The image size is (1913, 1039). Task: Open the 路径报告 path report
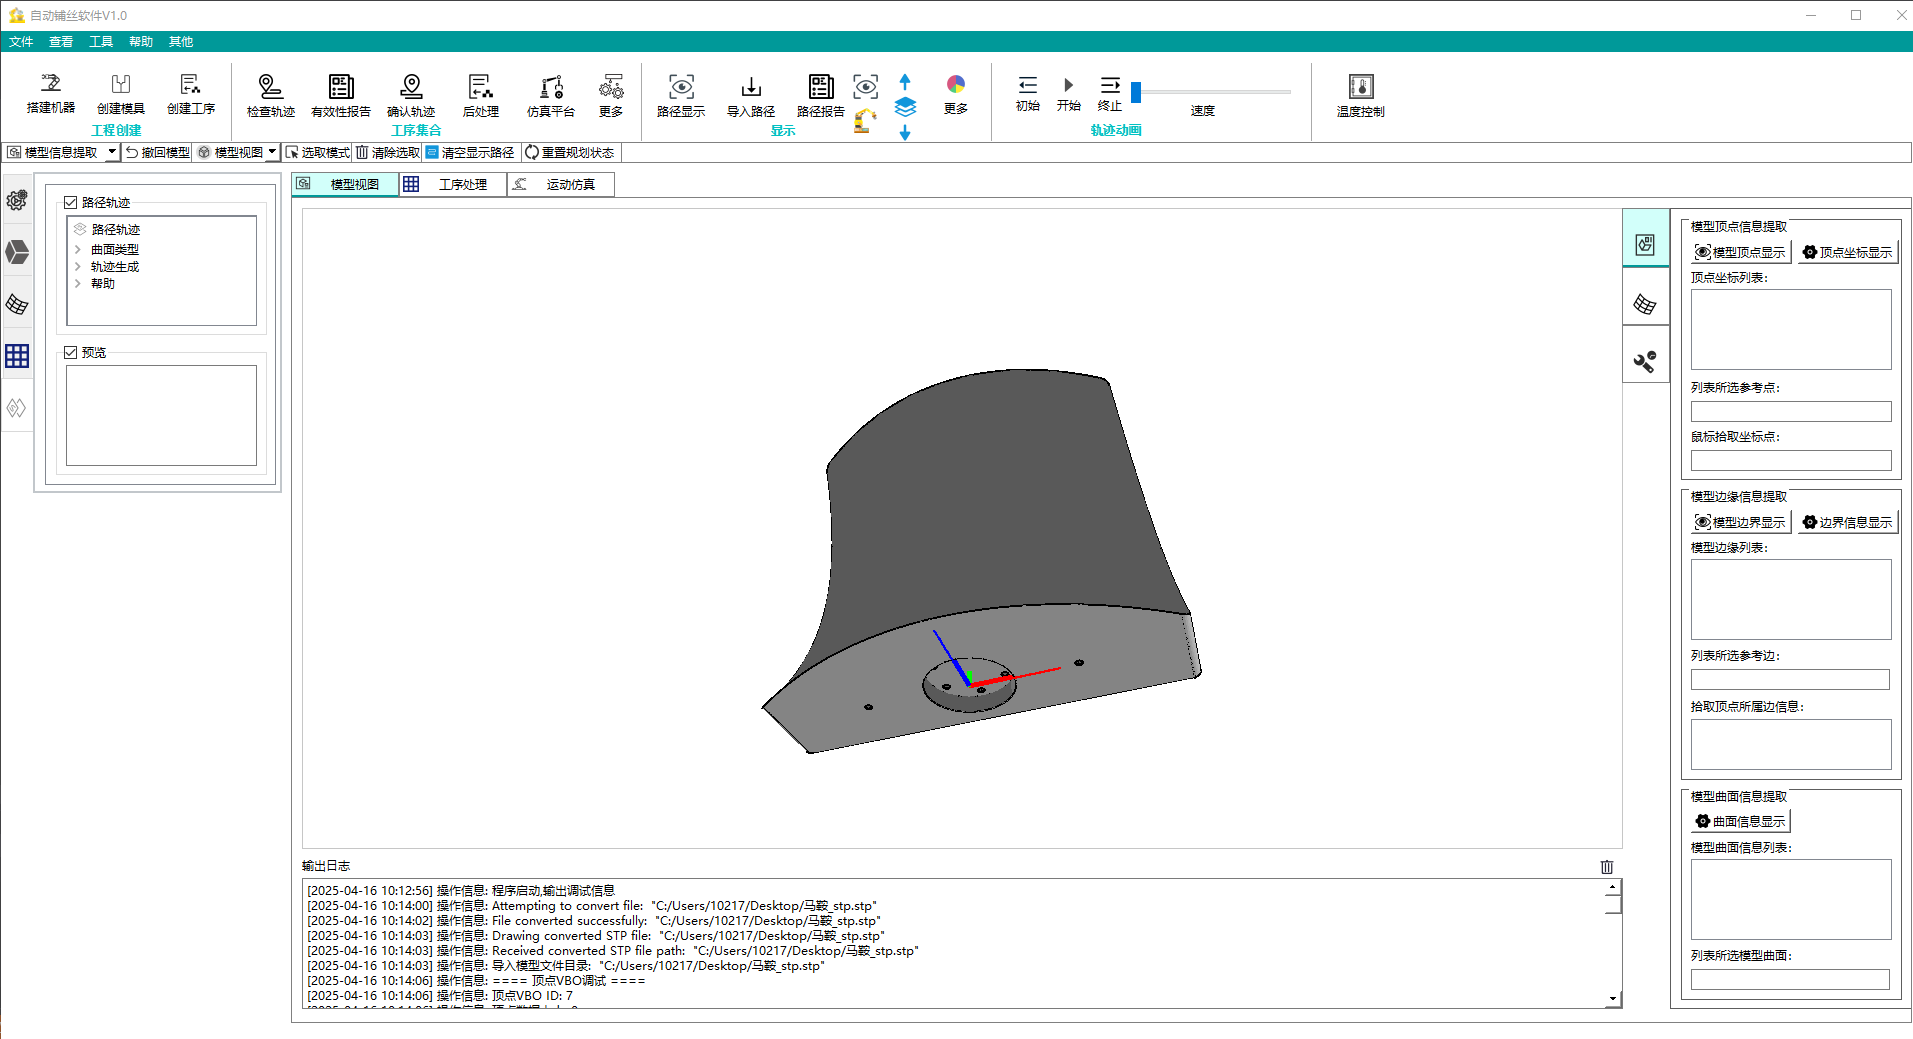pos(821,95)
